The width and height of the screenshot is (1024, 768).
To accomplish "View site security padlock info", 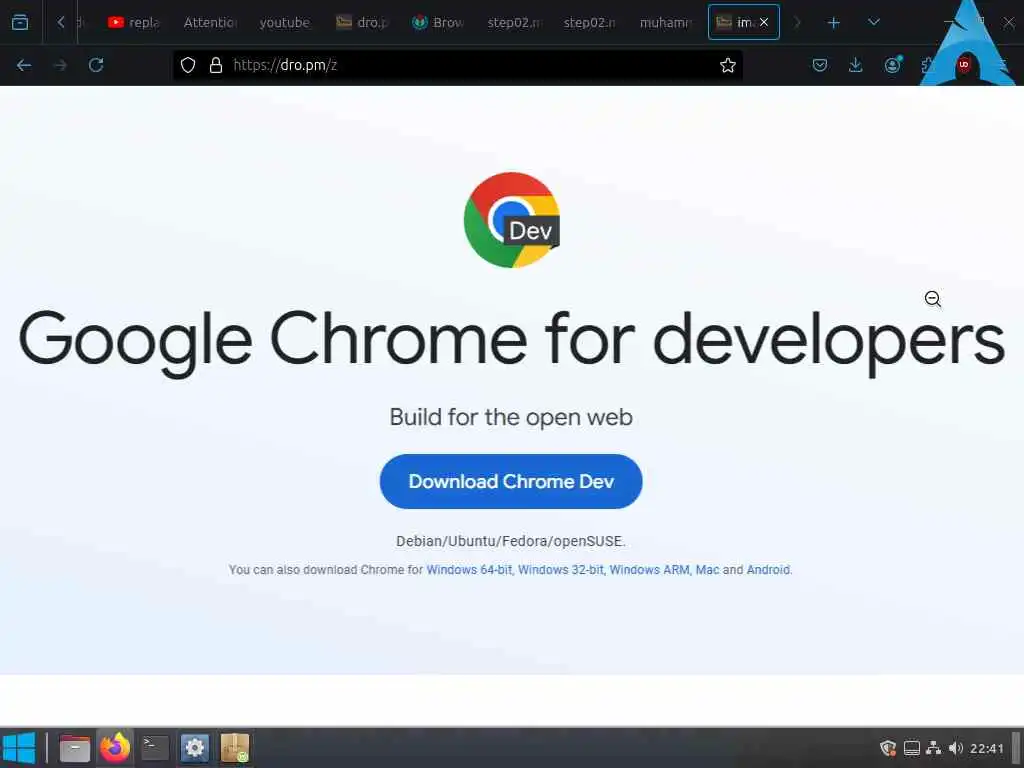I will (x=216, y=65).
